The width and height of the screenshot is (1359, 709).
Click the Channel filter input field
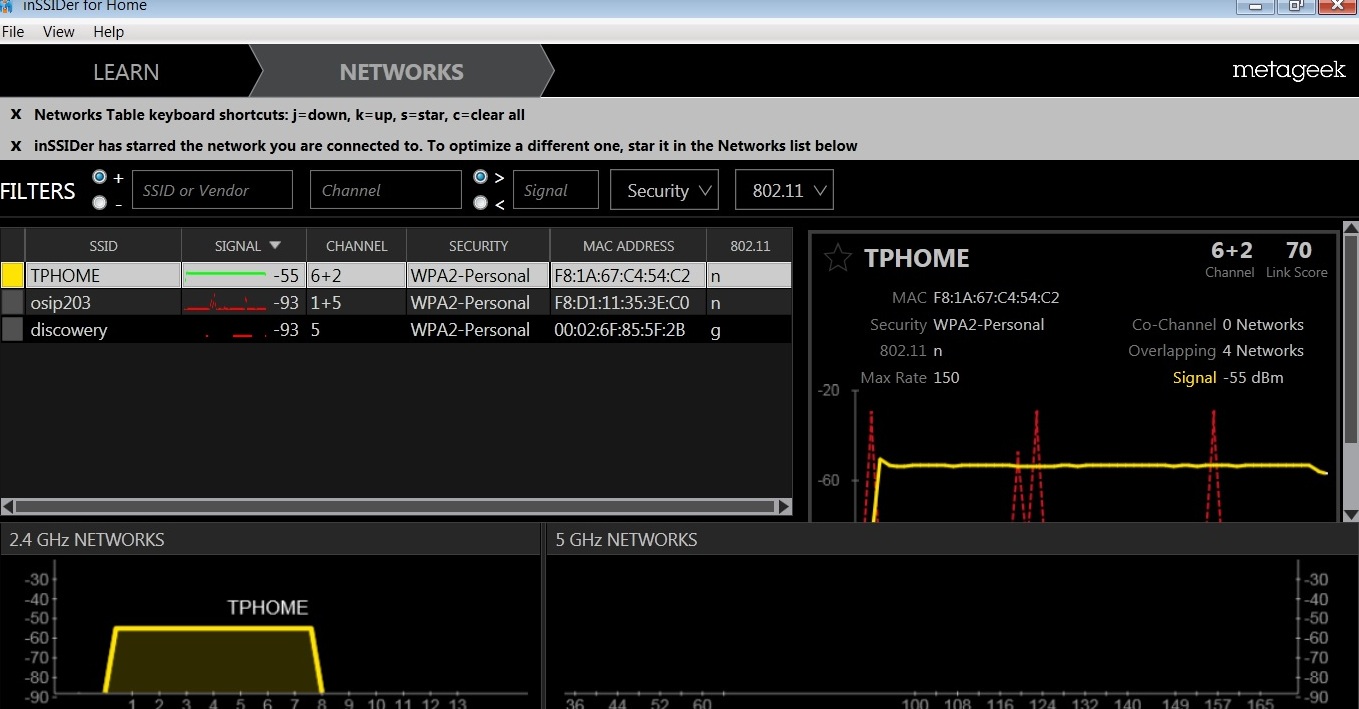385,190
